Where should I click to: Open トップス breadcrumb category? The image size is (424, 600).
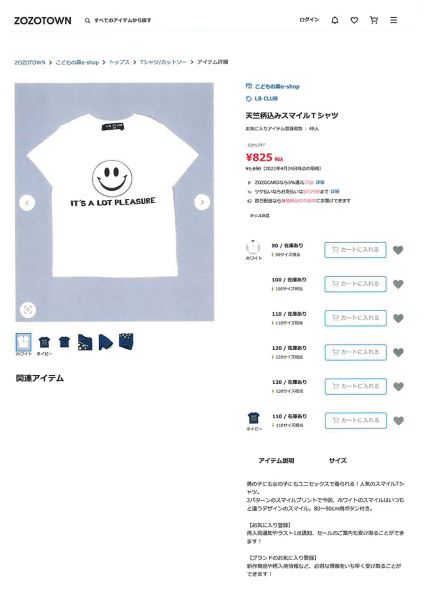pyautogui.click(x=119, y=62)
